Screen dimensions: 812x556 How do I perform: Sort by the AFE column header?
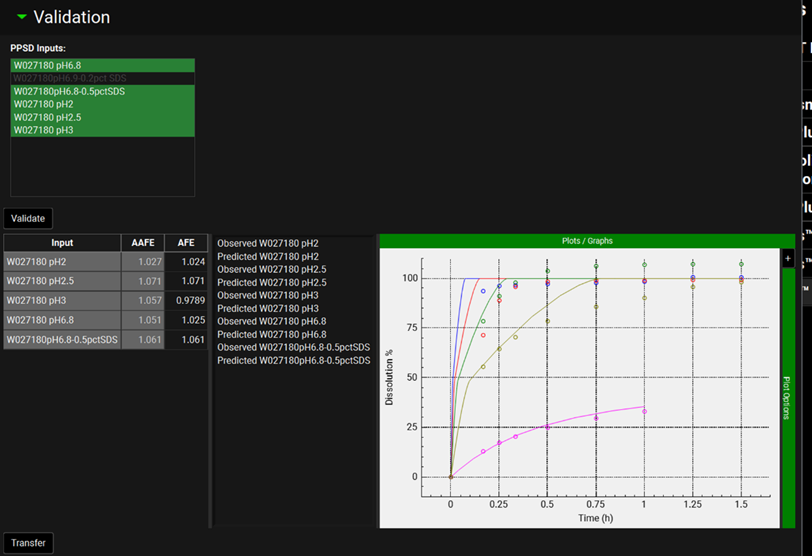pyautogui.click(x=186, y=243)
